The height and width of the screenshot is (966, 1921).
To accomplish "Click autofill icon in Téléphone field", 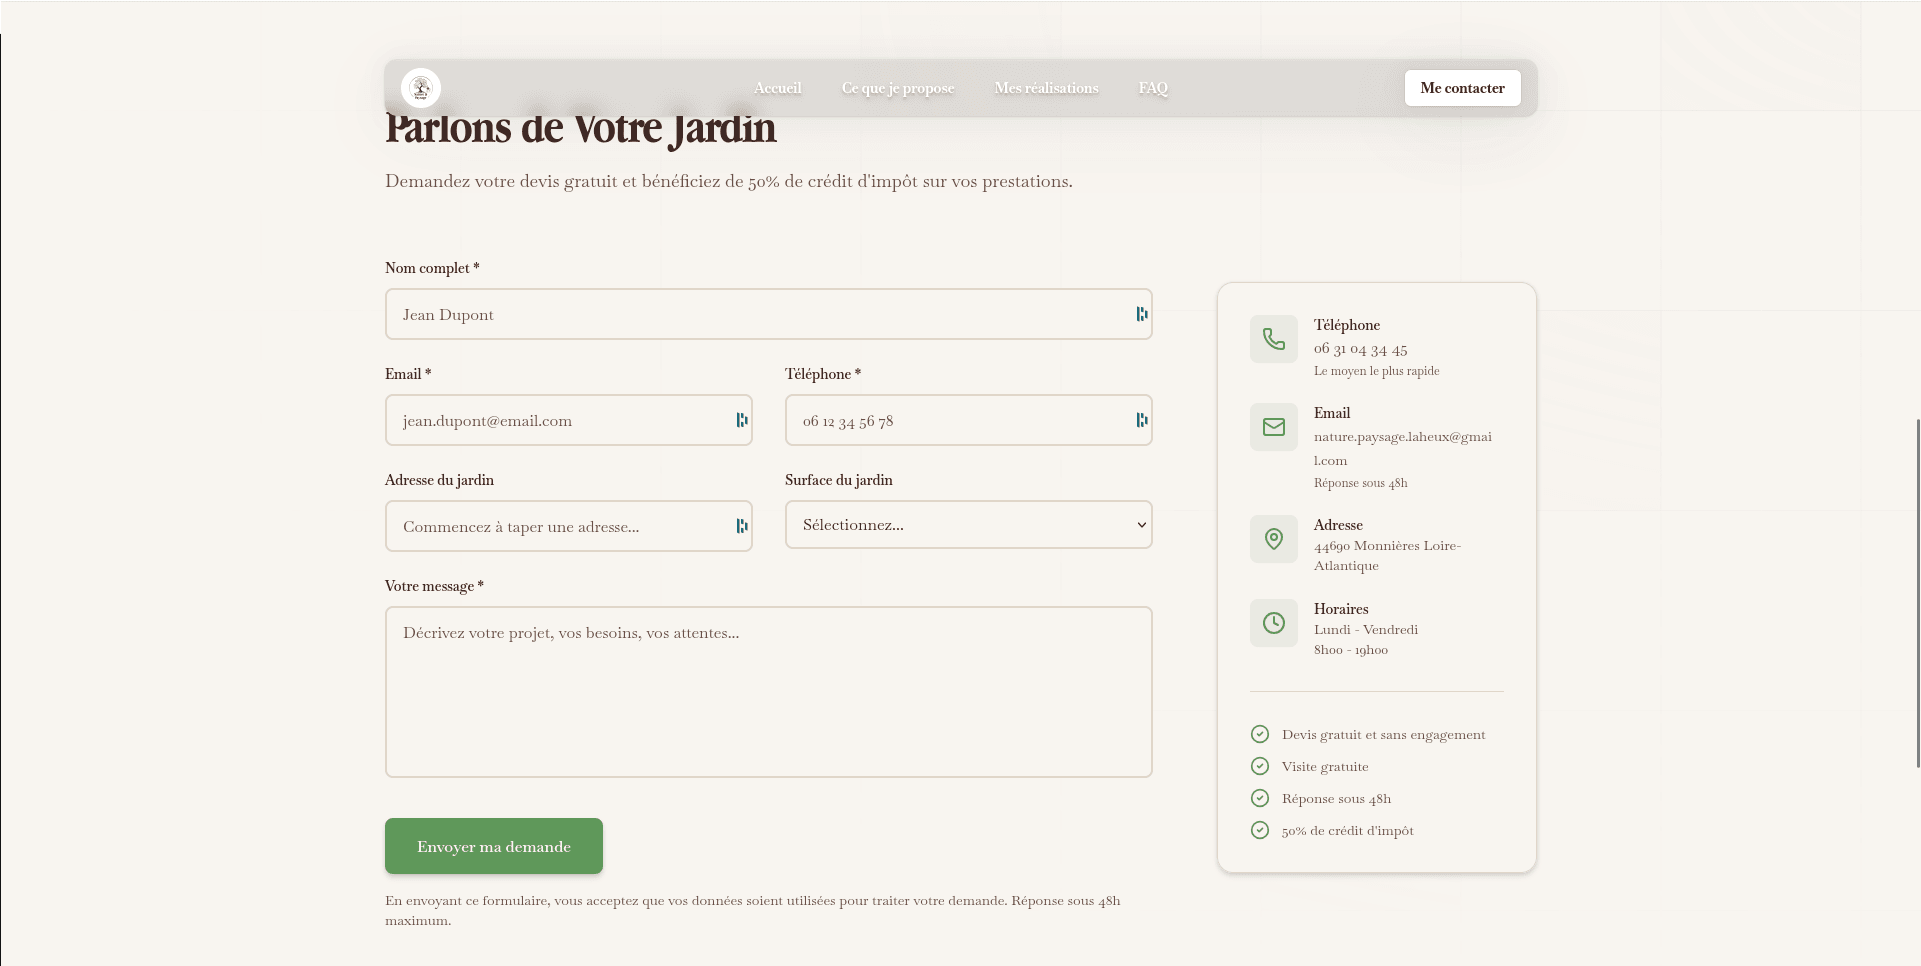I will [1141, 420].
